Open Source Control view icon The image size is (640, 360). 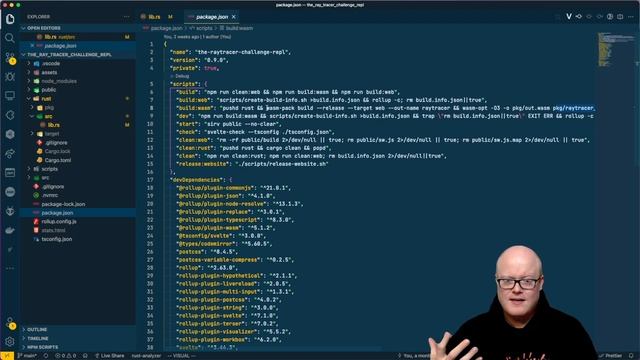click(x=10, y=58)
